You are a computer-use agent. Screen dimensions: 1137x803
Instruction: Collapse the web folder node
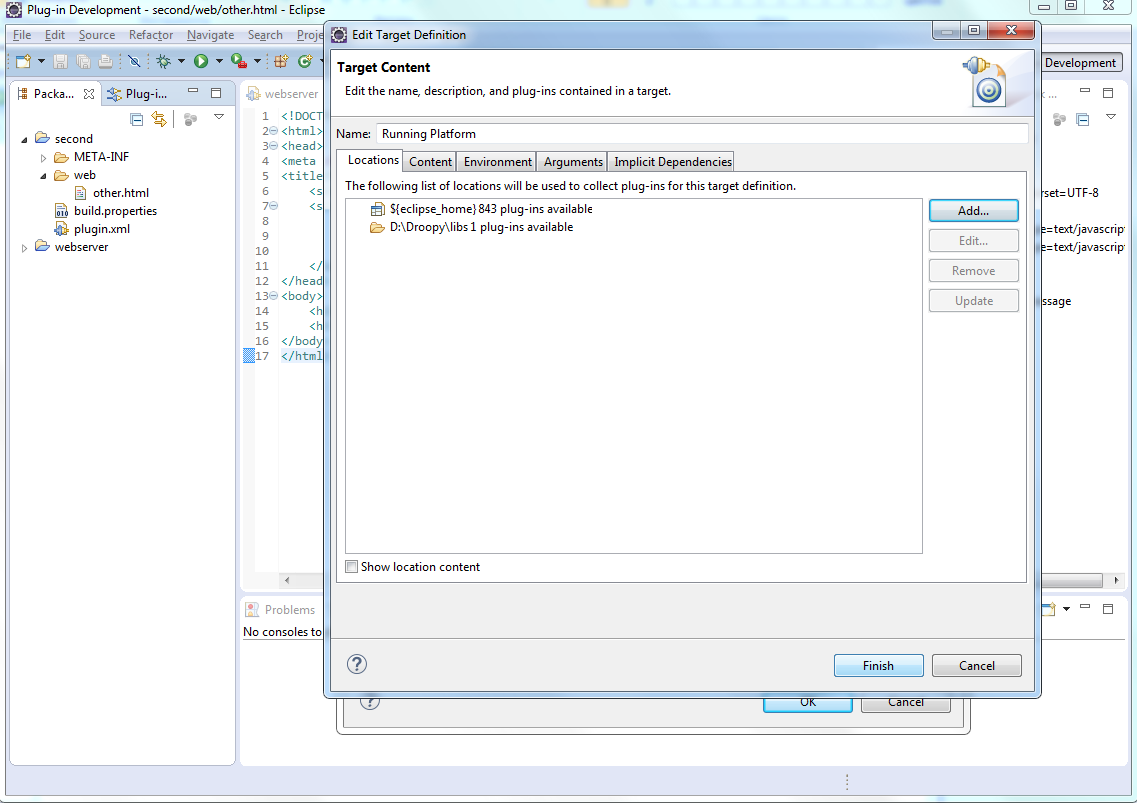click(x=44, y=176)
